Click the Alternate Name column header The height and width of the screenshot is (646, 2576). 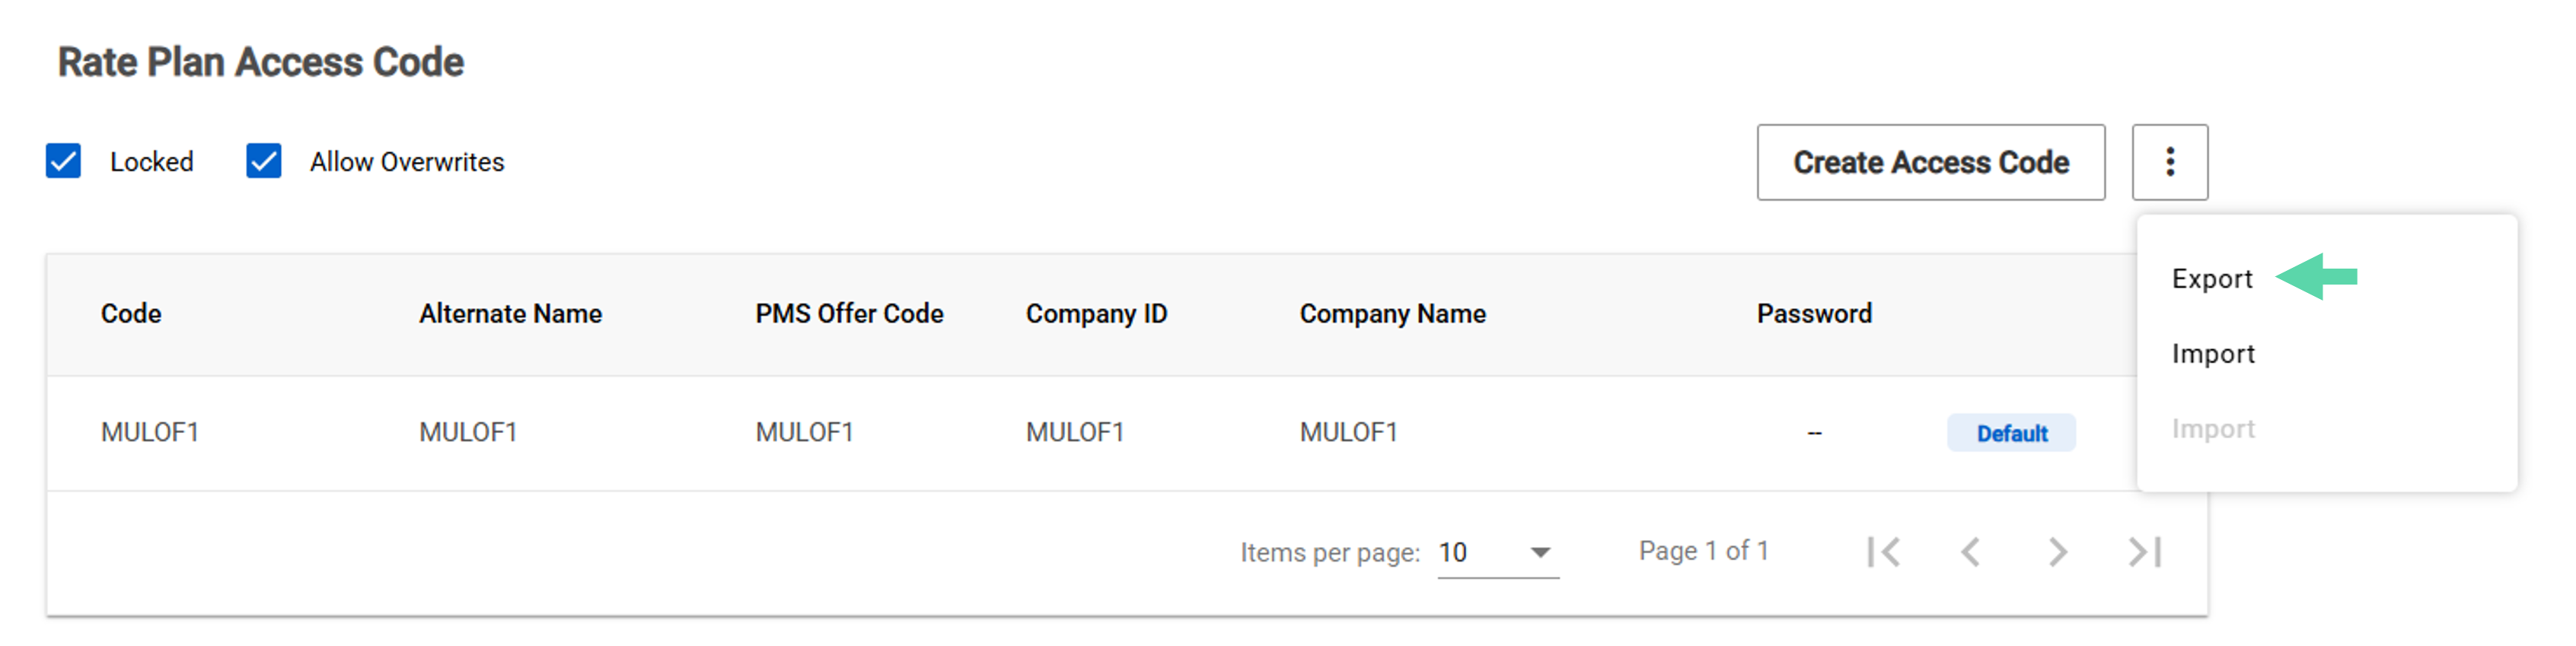510,314
